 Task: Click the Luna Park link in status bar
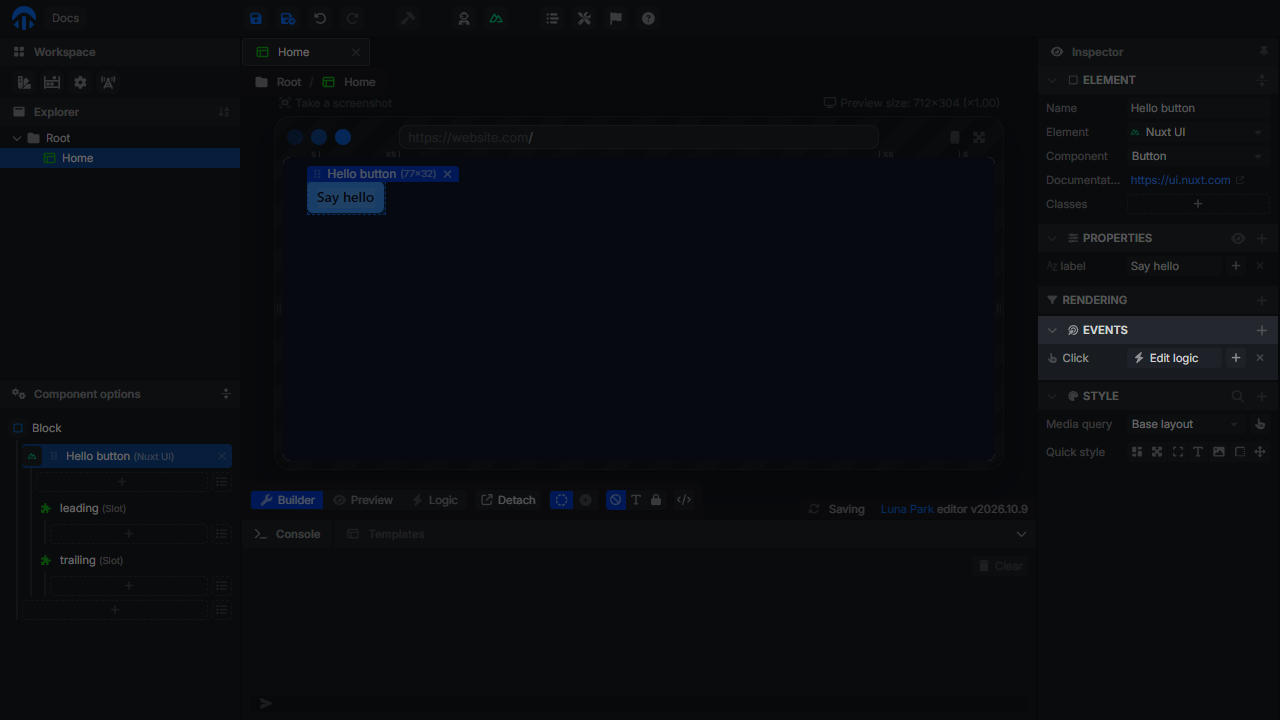(x=907, y=509)
